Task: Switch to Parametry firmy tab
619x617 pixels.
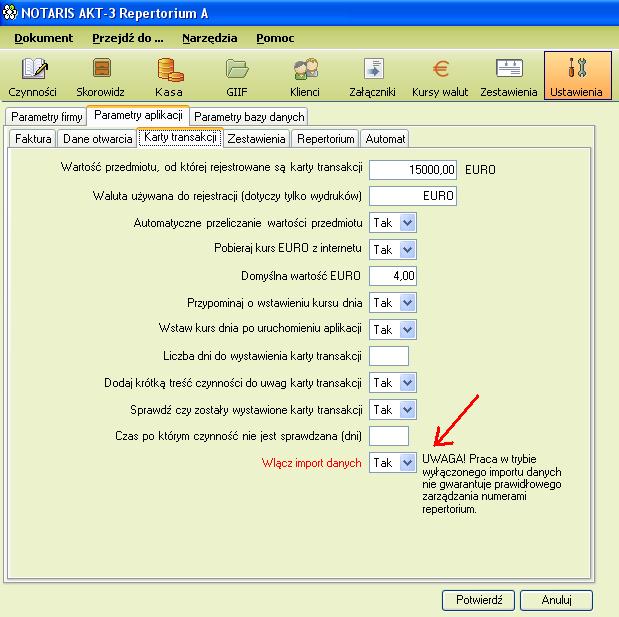Action: (x=47, y=117)
